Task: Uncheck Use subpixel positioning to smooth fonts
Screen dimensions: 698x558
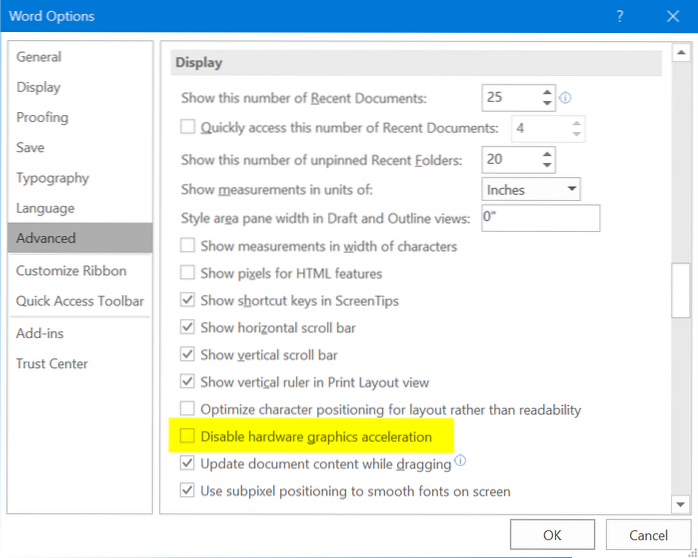Action: click(187, 491)
